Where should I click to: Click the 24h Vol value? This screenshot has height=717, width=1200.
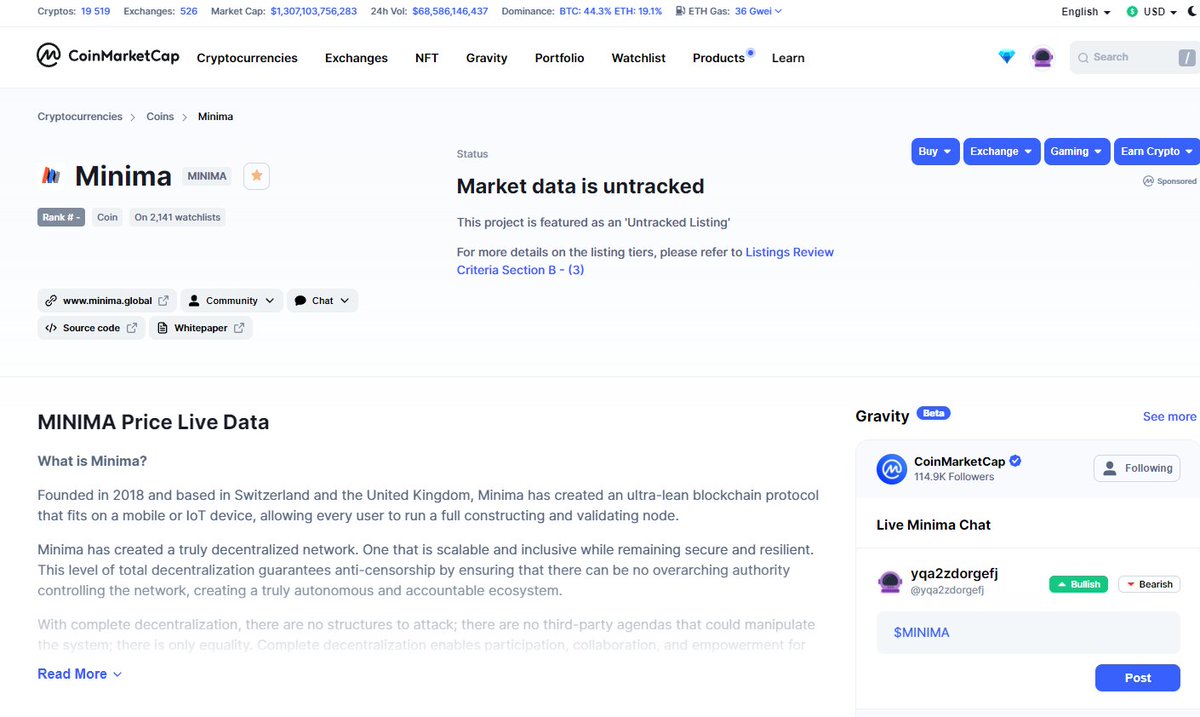tap(450, 11)
